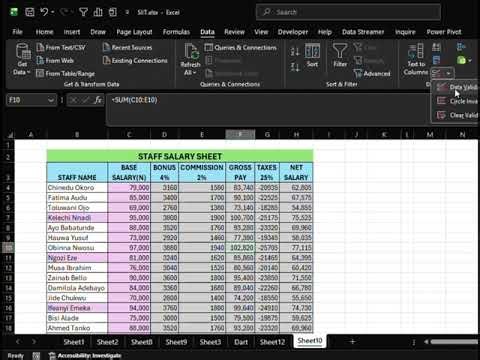
Task: Click the Select All corner of the grid
Action: tap(10, 135)
